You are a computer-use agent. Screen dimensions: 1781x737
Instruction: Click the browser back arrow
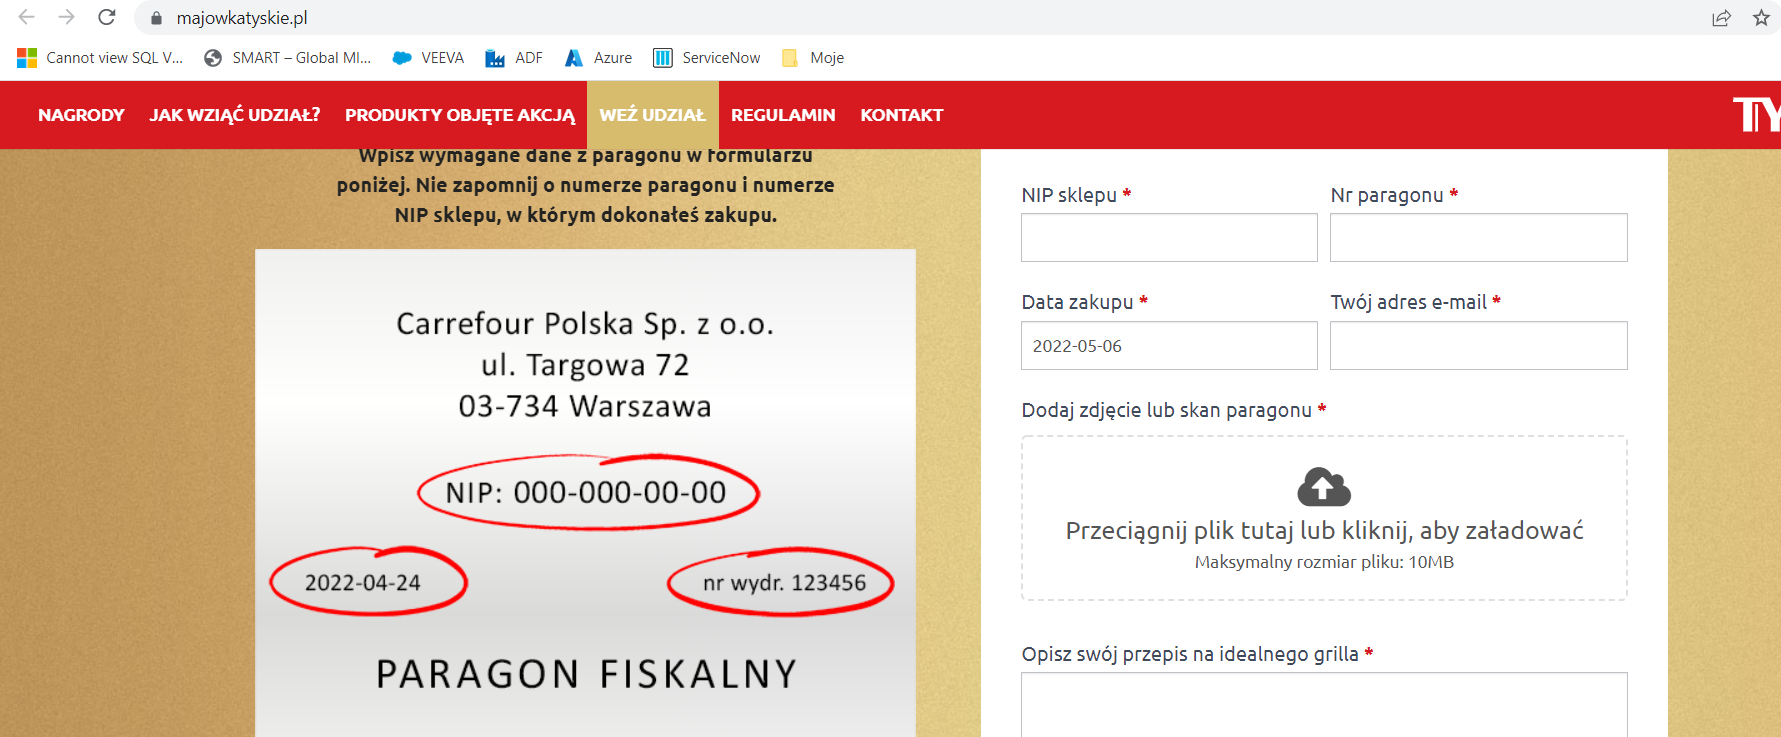tap(27, 17)
